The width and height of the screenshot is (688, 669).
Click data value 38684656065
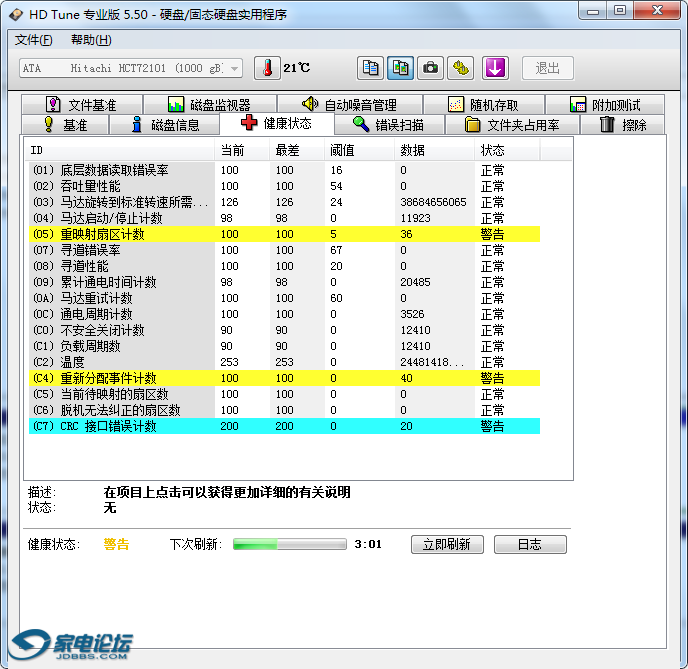click(433, 202)
